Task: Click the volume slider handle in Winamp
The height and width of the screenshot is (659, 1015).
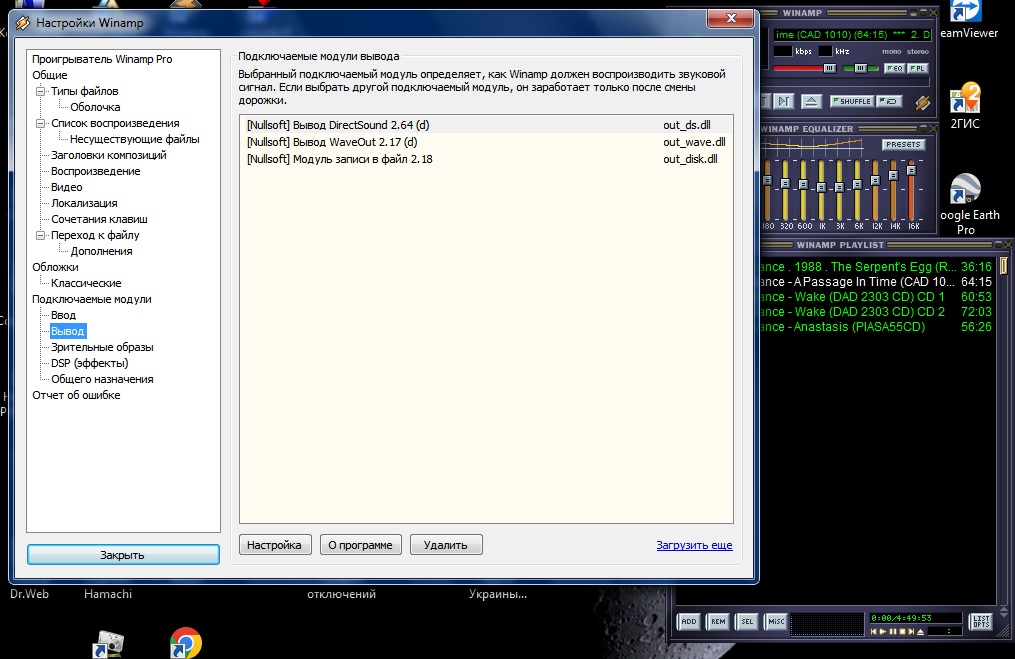Action: (x=830, y=68)
